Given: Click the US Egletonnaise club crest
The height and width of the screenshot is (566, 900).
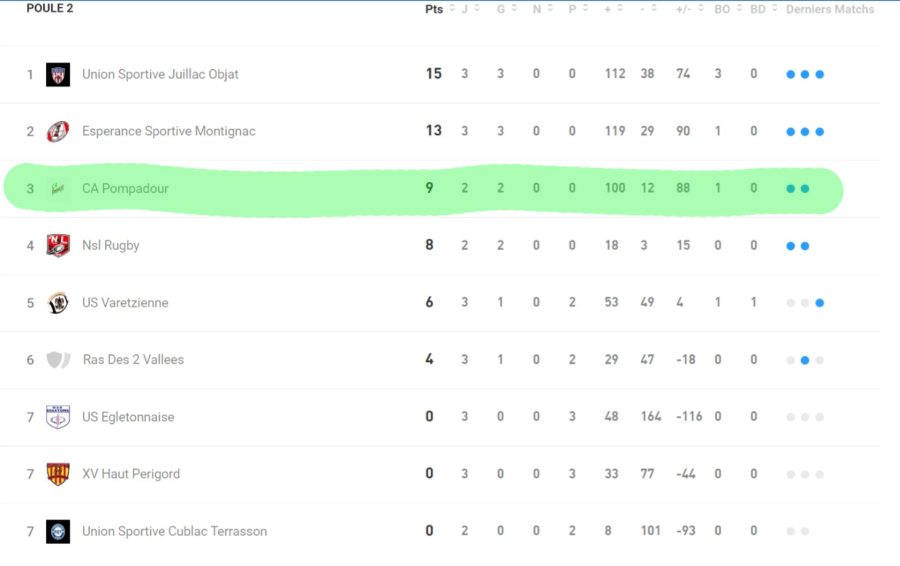Looking at the screenshot, I should tap(58, 417).
